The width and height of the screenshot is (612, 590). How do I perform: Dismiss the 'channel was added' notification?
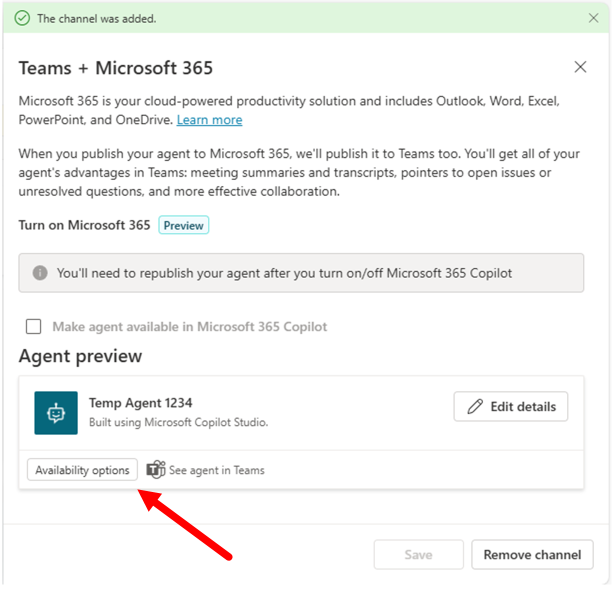(x=593, y=18)
